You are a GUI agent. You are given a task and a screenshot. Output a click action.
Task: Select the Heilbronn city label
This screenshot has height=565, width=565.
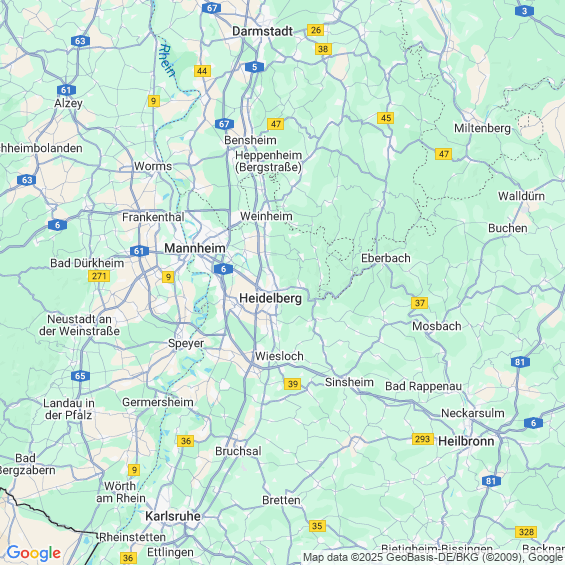pyautogui.click(x=466, y=441)
